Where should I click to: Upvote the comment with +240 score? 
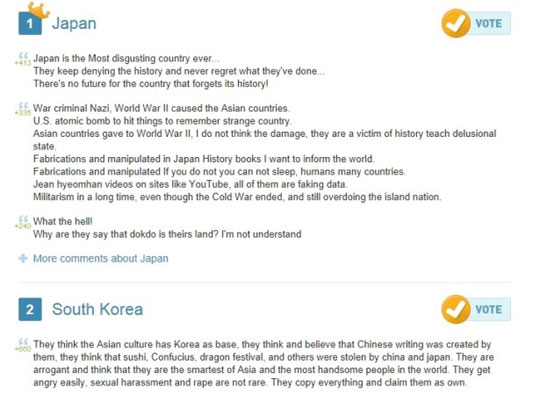pyautogui.click(x=23, y=226)
